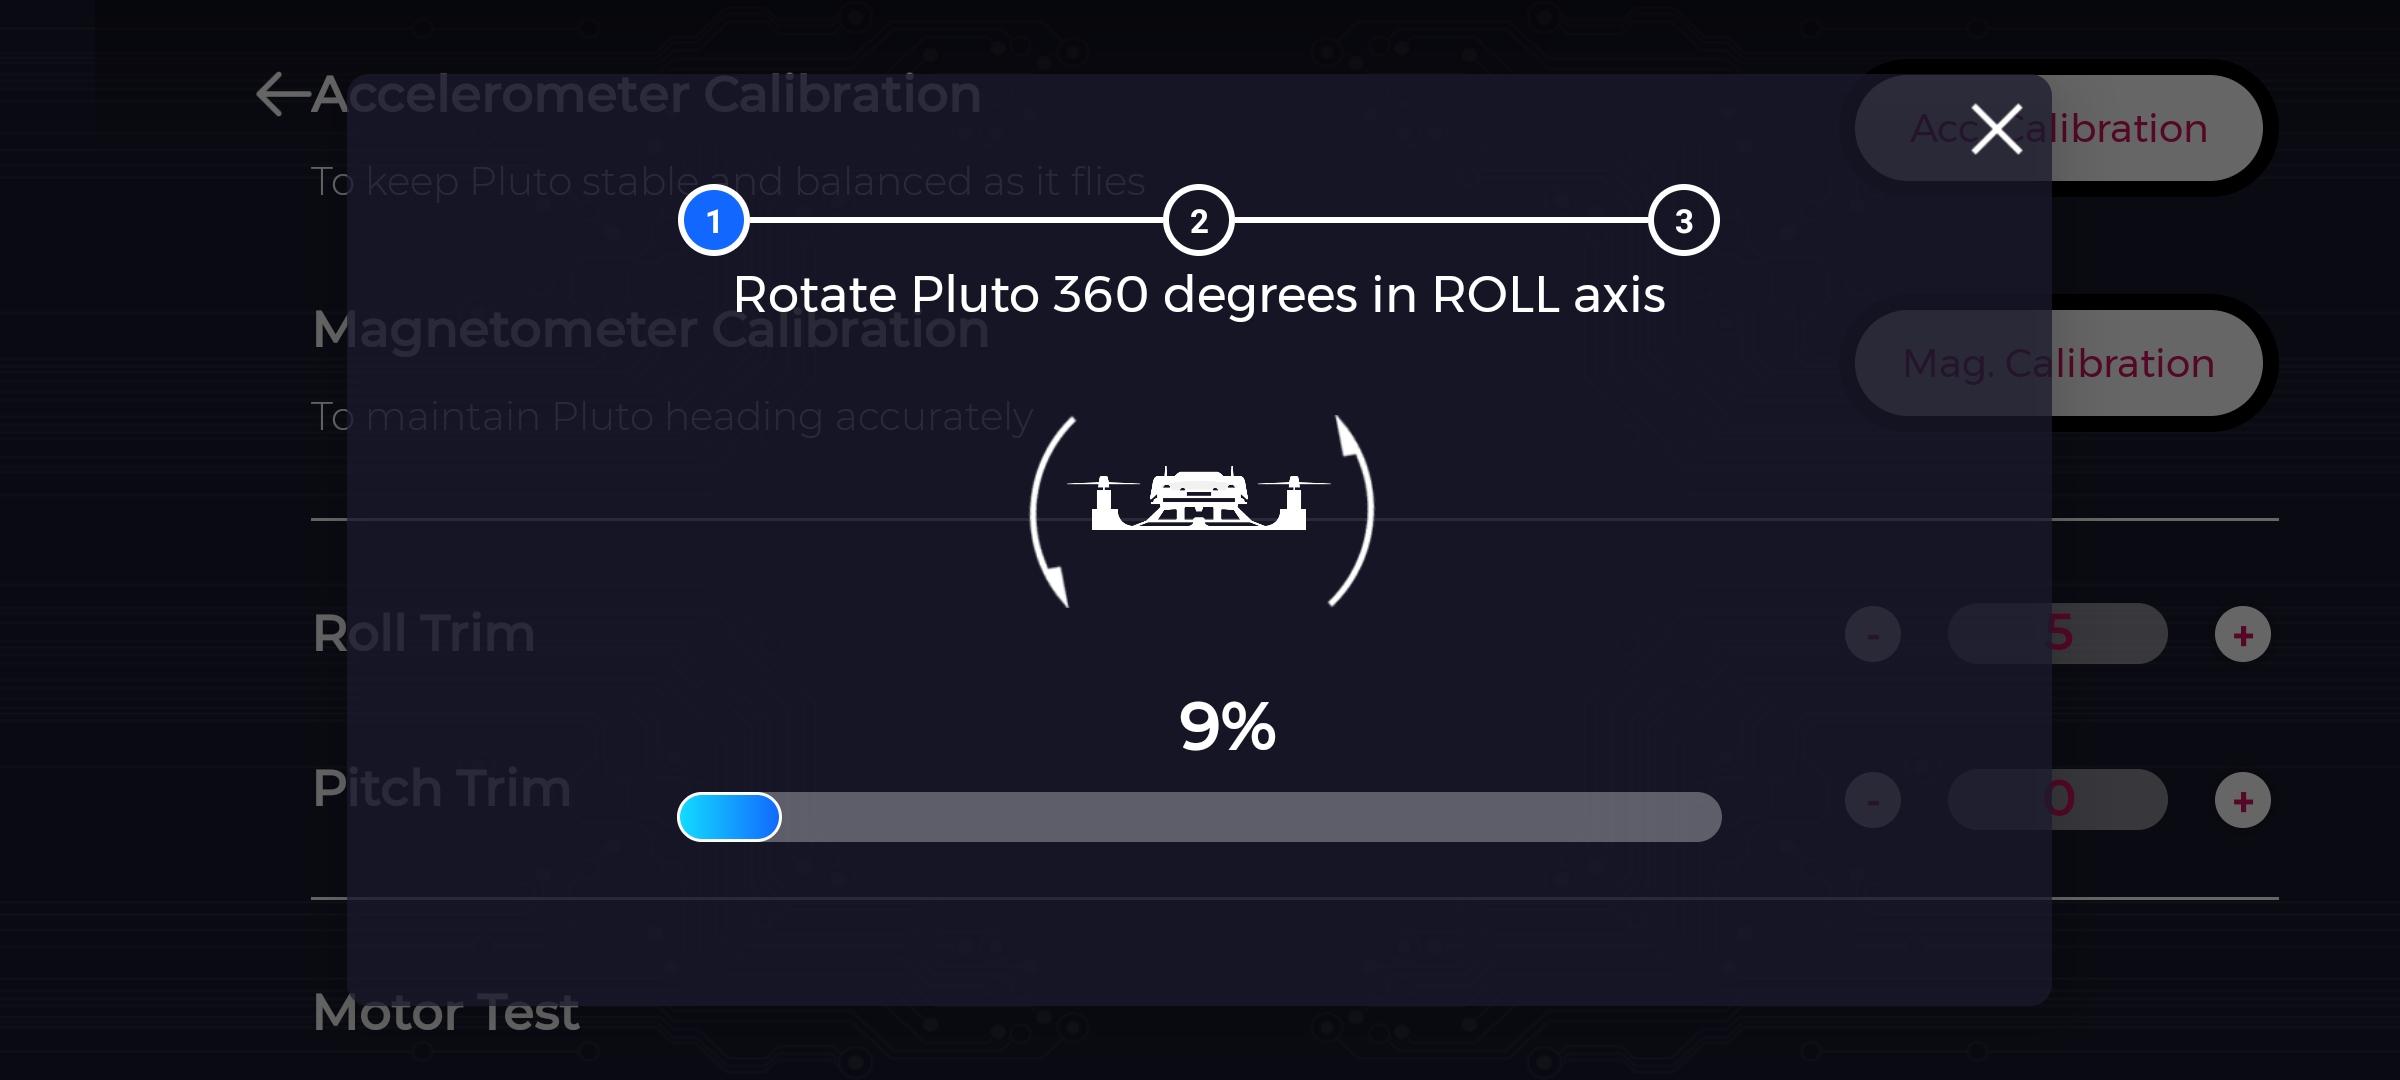Decrease Pitch Trim with minus button
This screenshot has width=2400, height=1080.
[x=1872, y=800]
